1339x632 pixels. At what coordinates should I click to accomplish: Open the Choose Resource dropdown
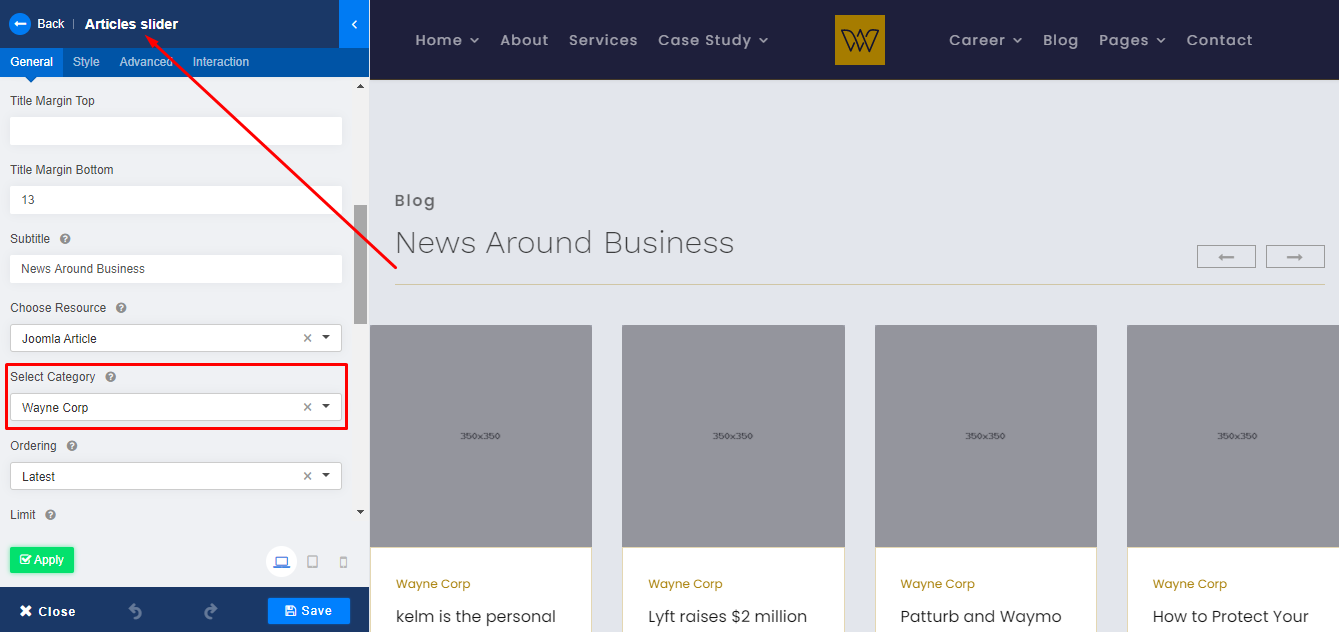tap(326, 338)
